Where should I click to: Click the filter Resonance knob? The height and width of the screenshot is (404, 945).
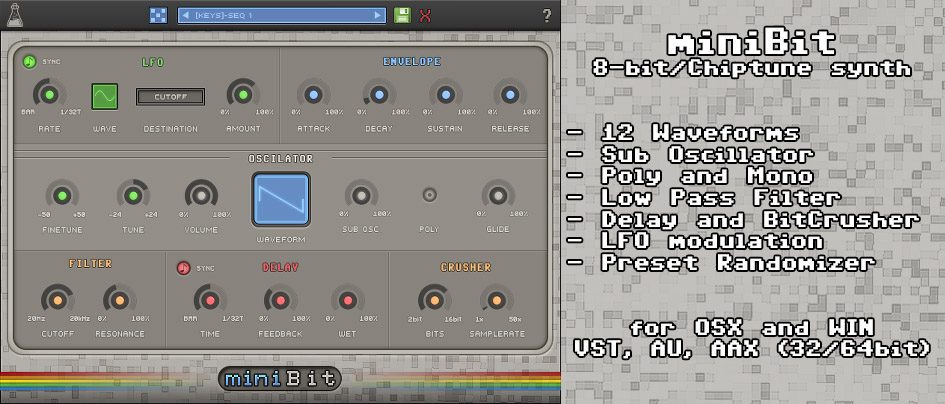119,300
